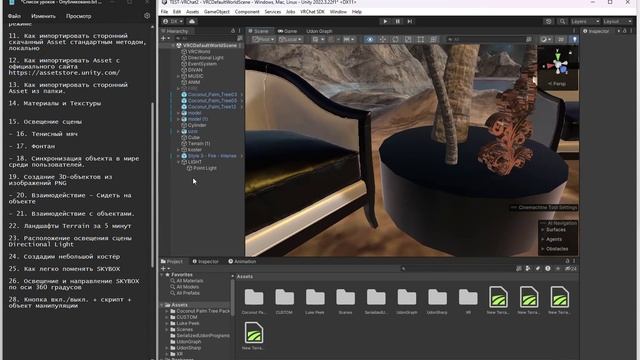640x360 pixels.
Task: Select EventSystem object in Hierarchy
Action: (x=202, y=64)
